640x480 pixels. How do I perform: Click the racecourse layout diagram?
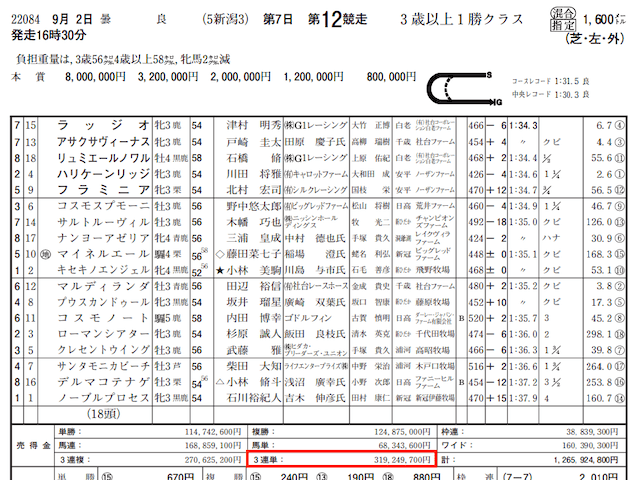click(464, 89)
